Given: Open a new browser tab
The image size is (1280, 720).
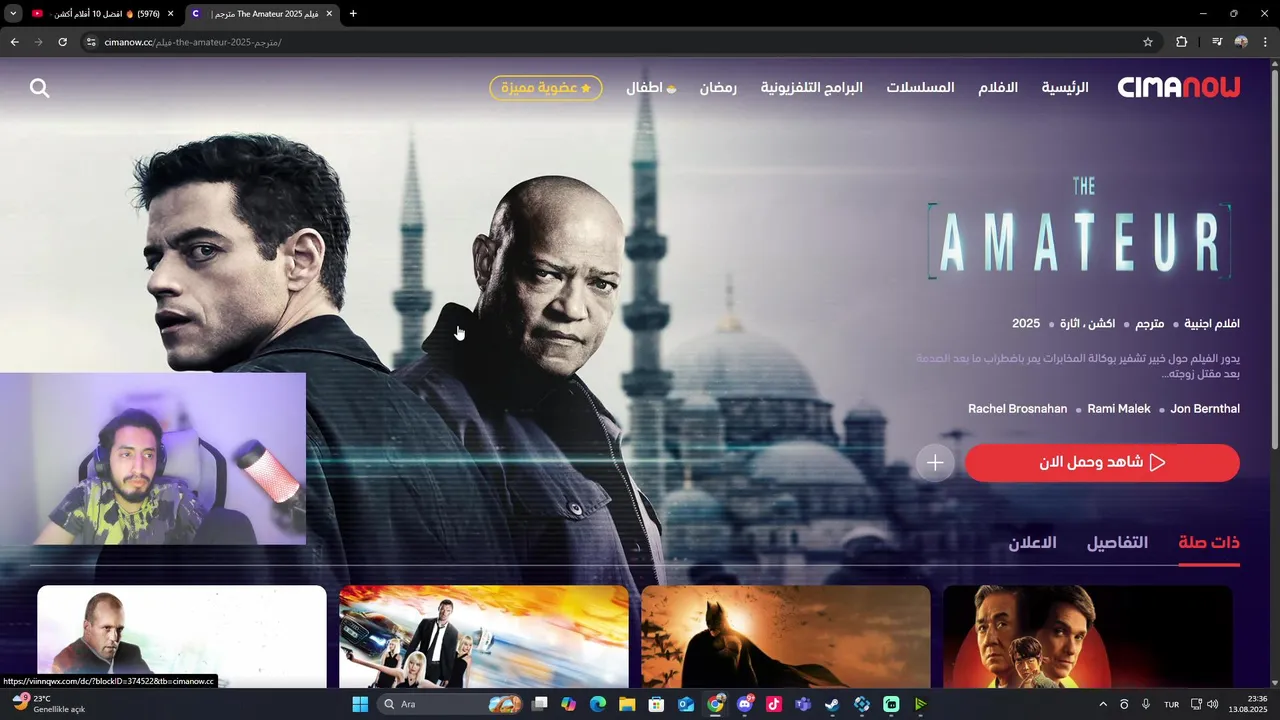Looking at the screenshot, I should pos(353,14).
